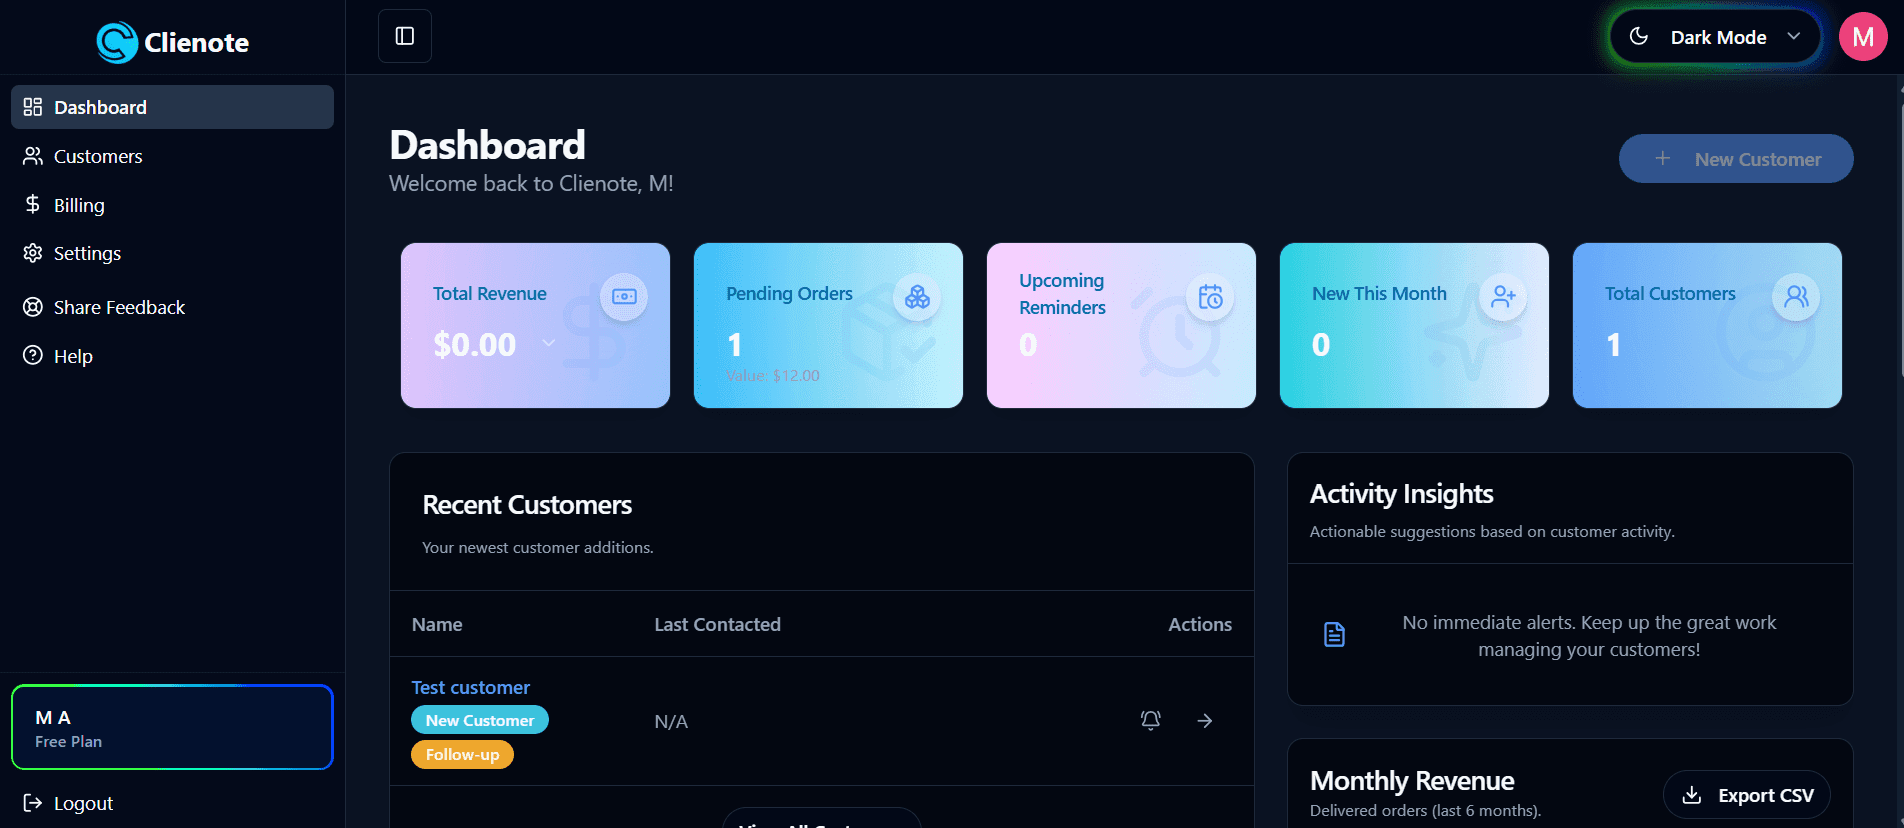Click the Monthly Revenue heading
The width and height of the screenshot is (1904, 828).
click(x=1412, y=780)
